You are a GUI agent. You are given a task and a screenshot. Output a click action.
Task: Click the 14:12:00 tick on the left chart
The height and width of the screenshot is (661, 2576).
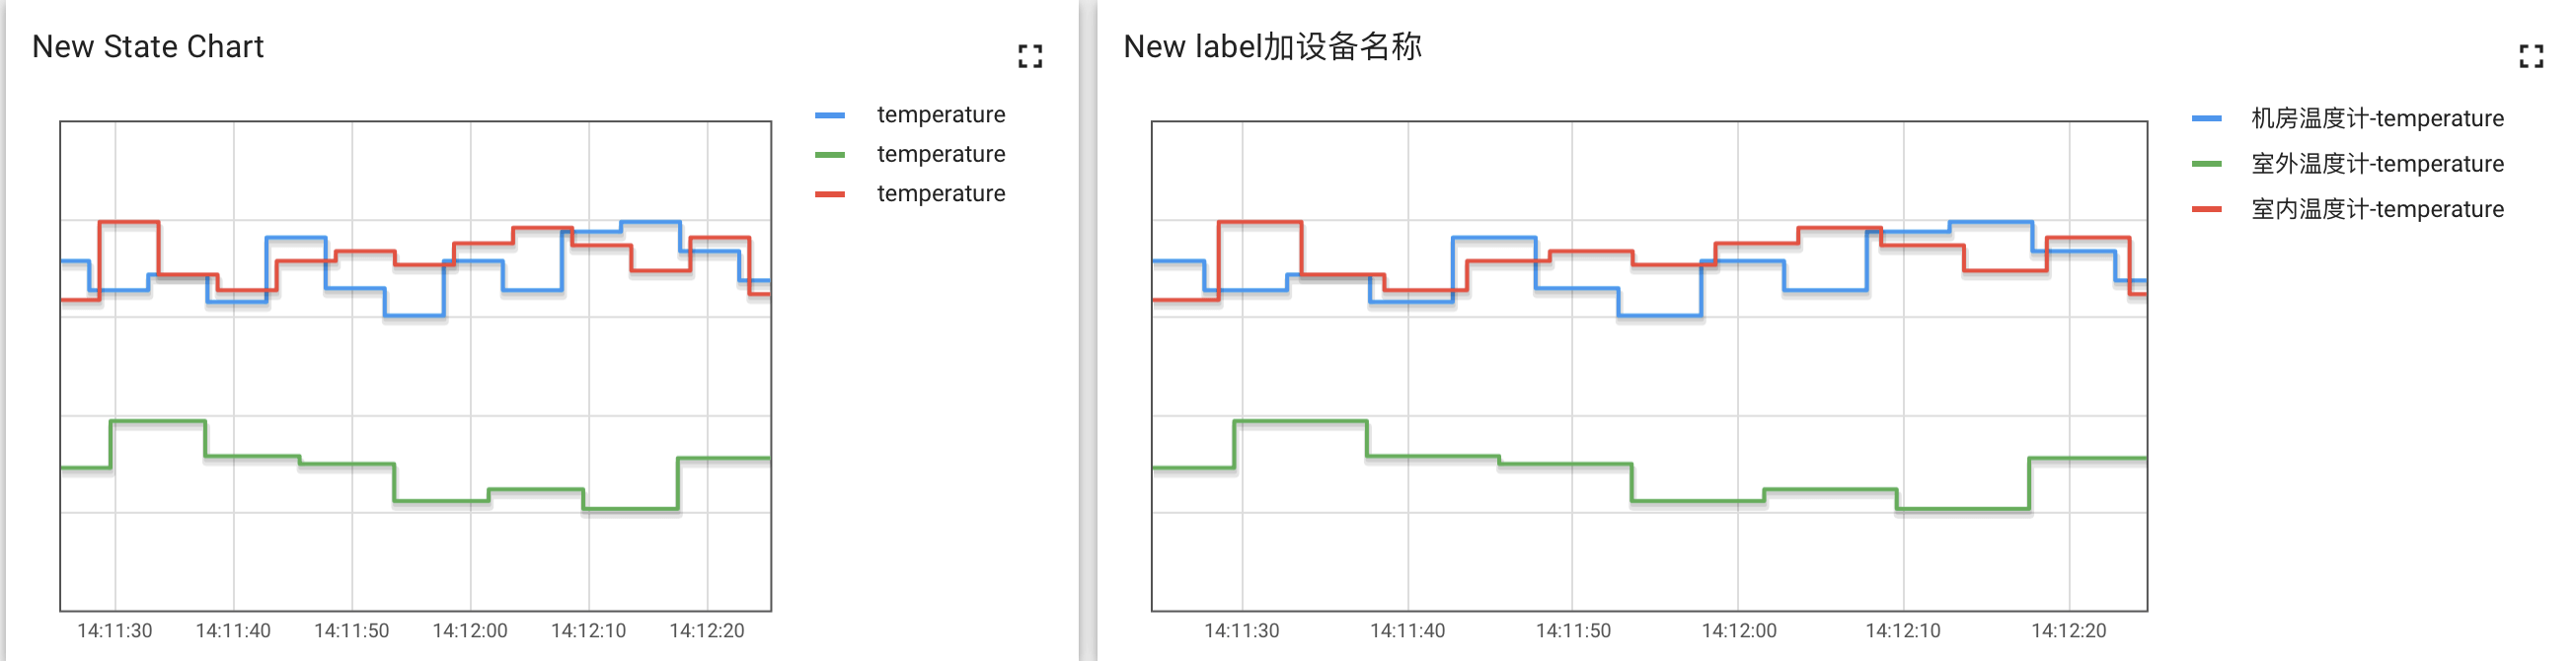pos(470,631)
